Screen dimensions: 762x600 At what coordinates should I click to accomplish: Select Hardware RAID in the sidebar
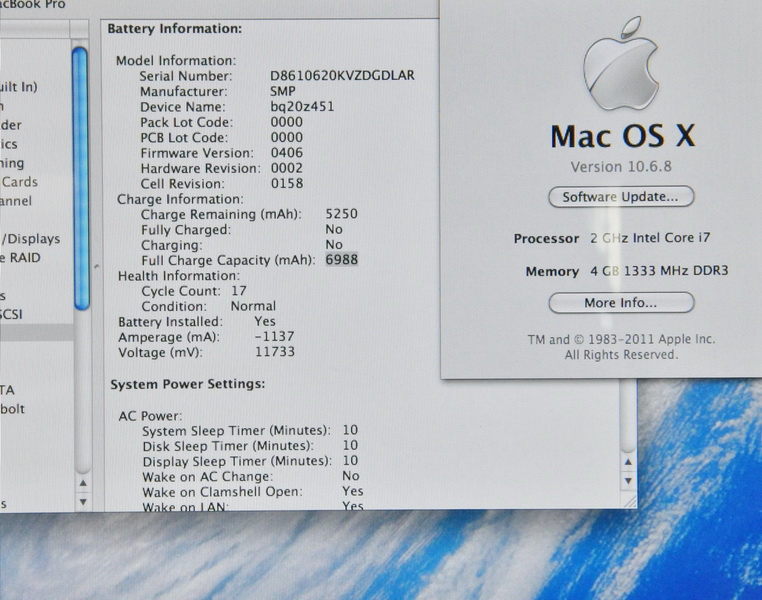[22, 258]
